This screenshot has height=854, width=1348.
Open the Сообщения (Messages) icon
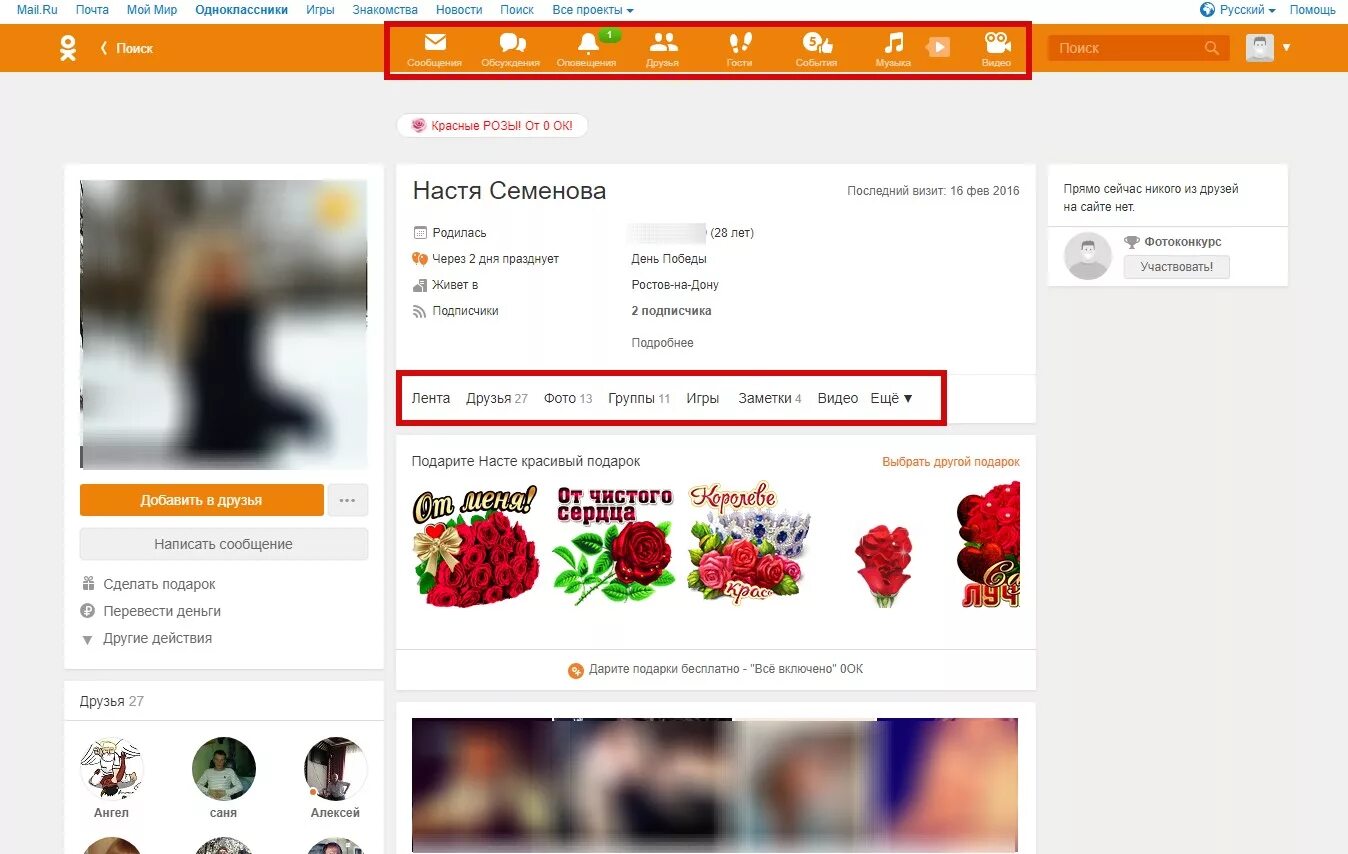point(434,47)
